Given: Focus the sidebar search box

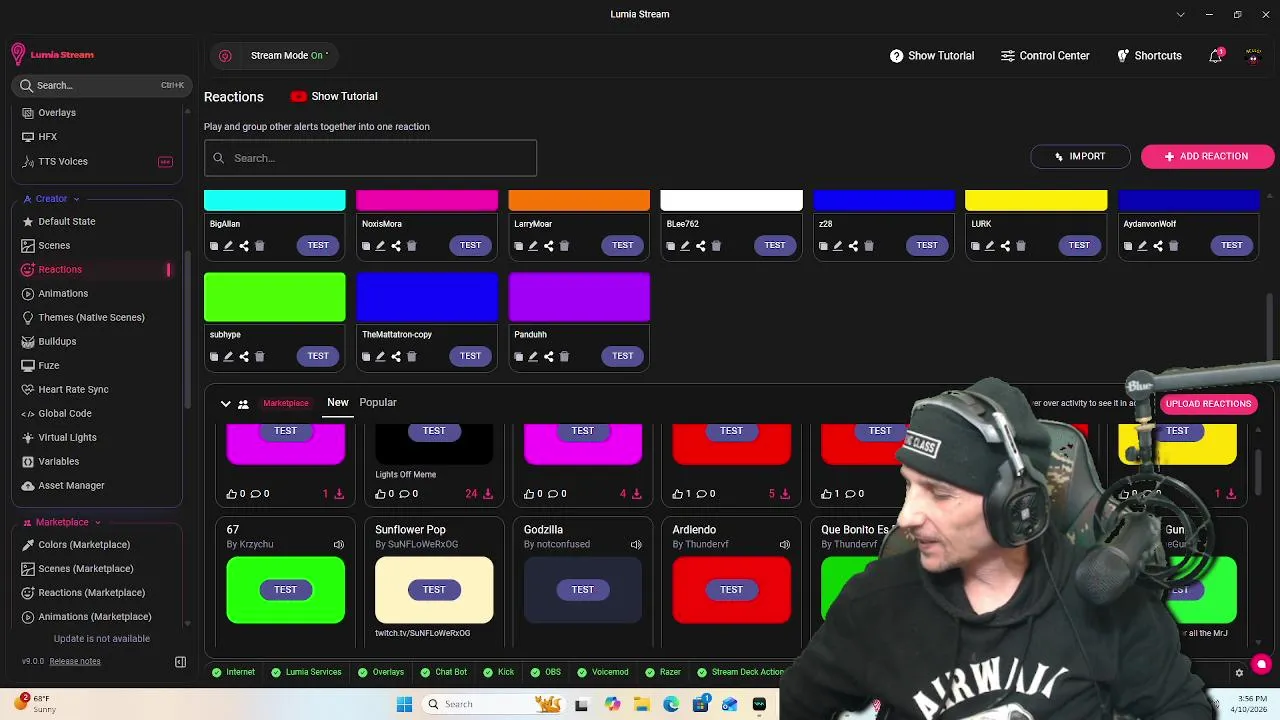Looking at the screenshot, I should point(100,86).
